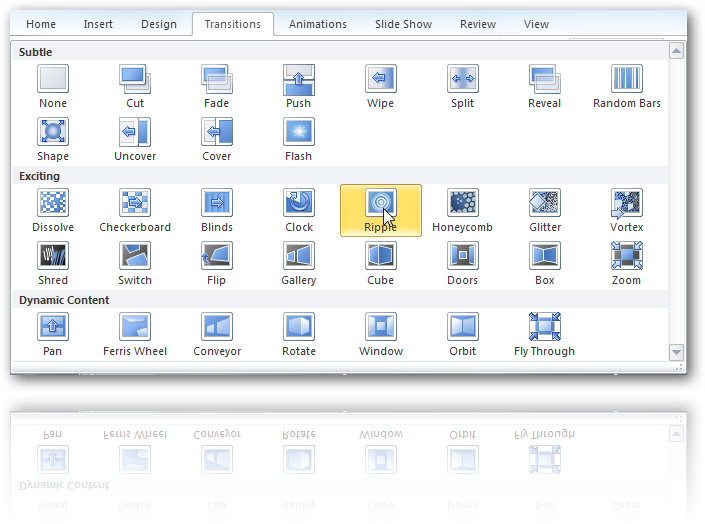Viewport: 705px width, 524px height.
Task: Apply the Orbit transition
Action: point(463,335)
